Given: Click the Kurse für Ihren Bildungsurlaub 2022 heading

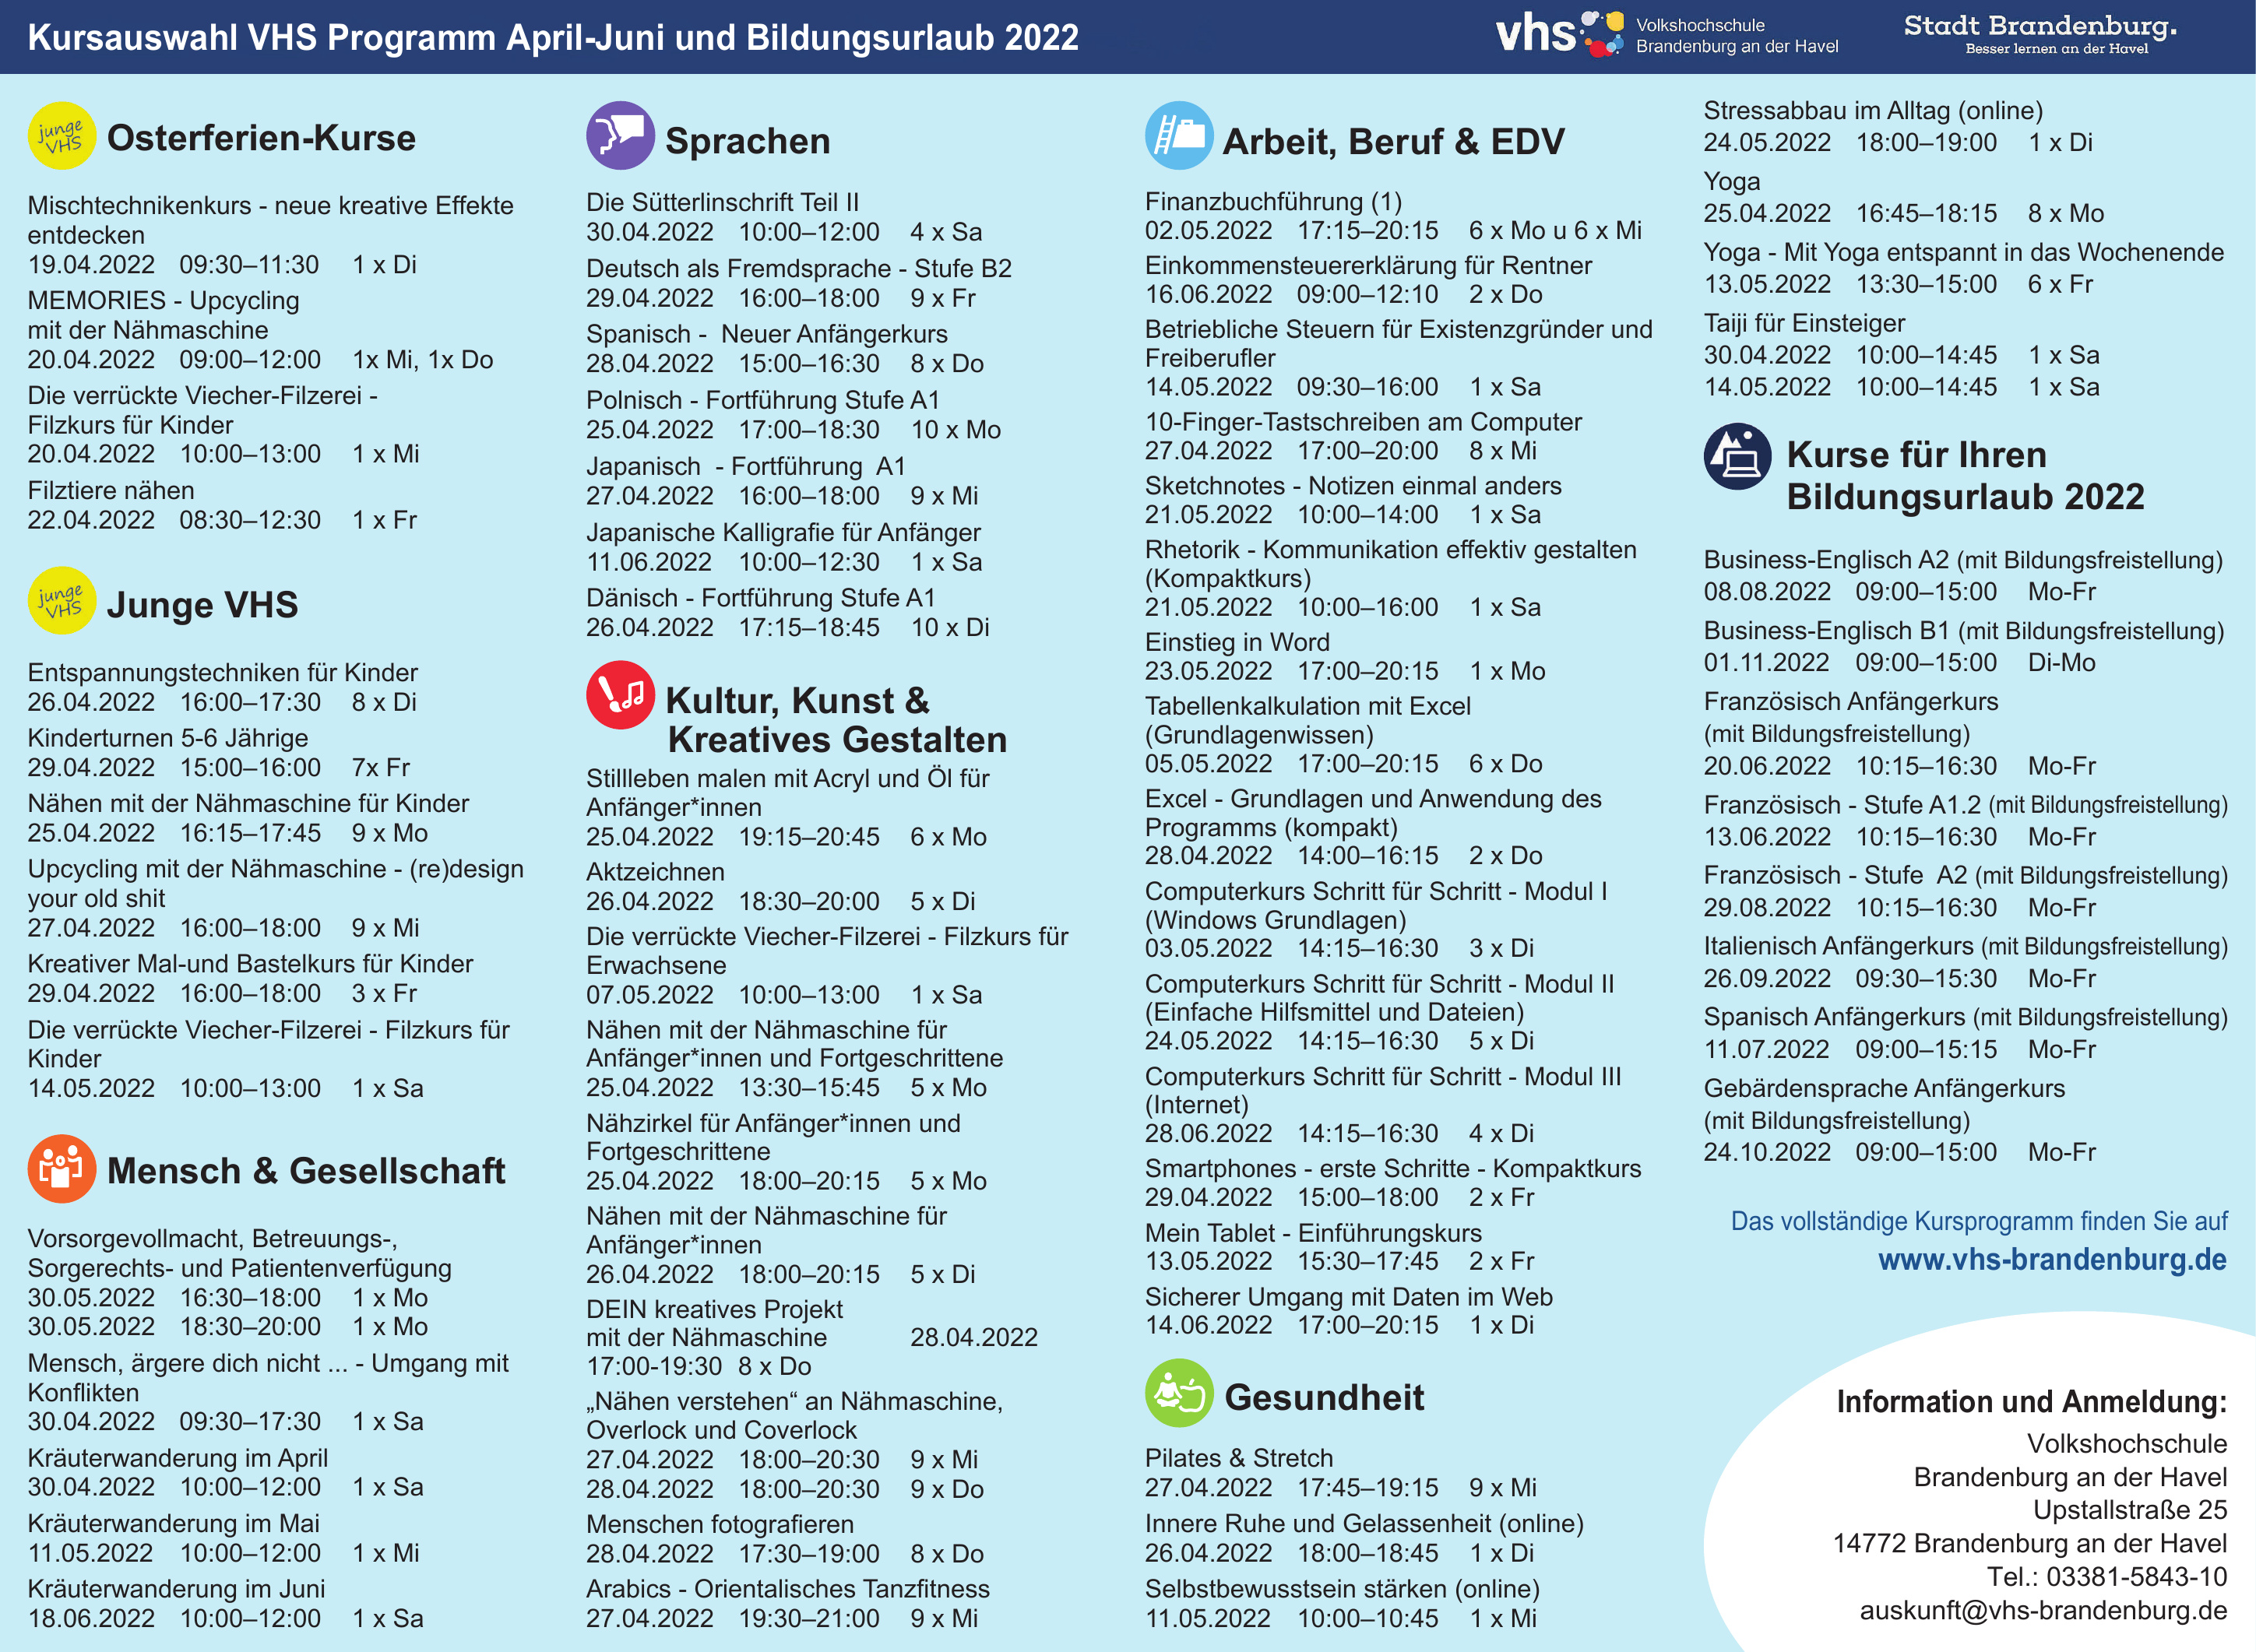Looking at the screenshot, I should [x=1965, y=476].
